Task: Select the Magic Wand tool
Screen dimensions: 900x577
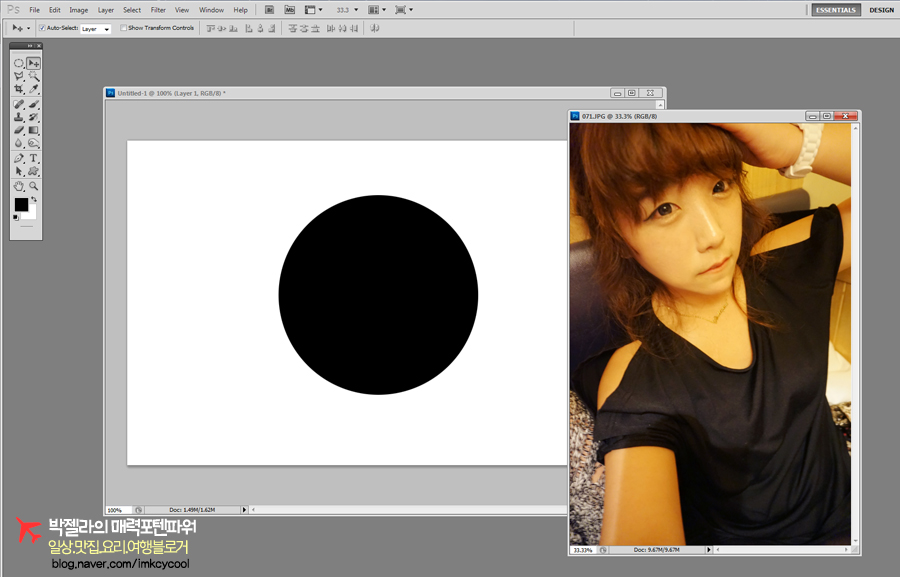Action: point(34,76)
